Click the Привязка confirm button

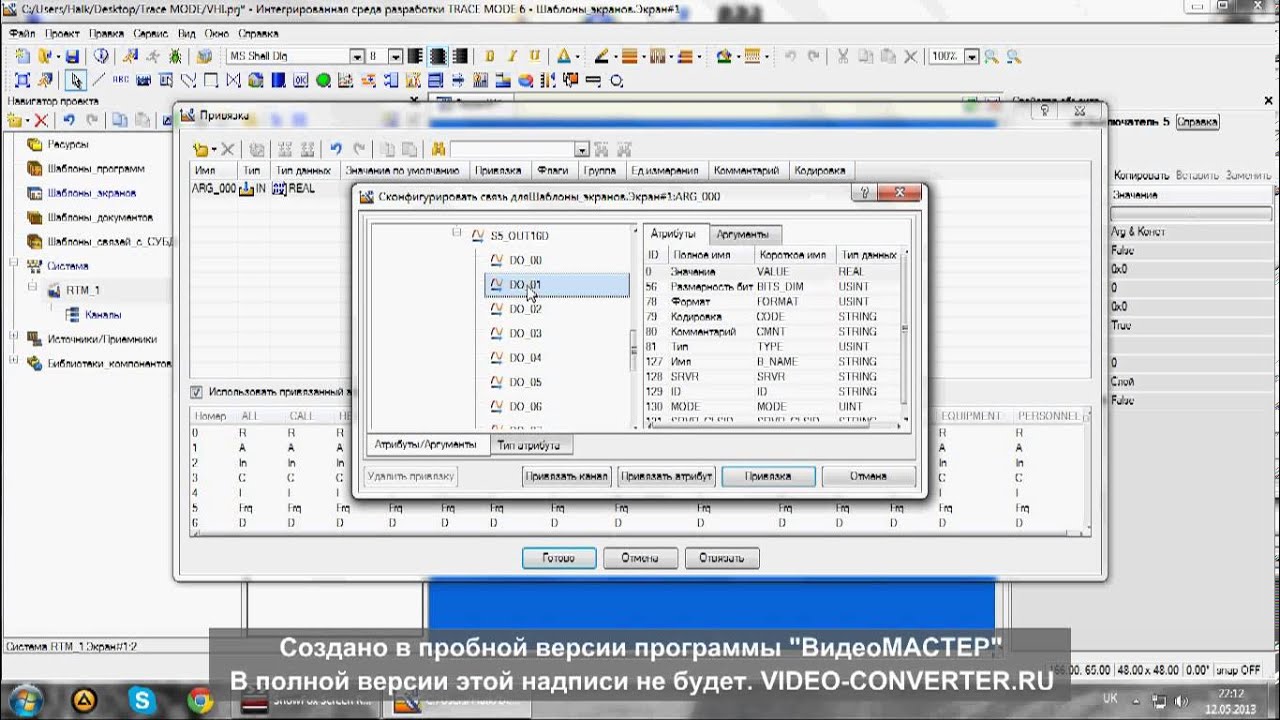[x=768, y=476]
